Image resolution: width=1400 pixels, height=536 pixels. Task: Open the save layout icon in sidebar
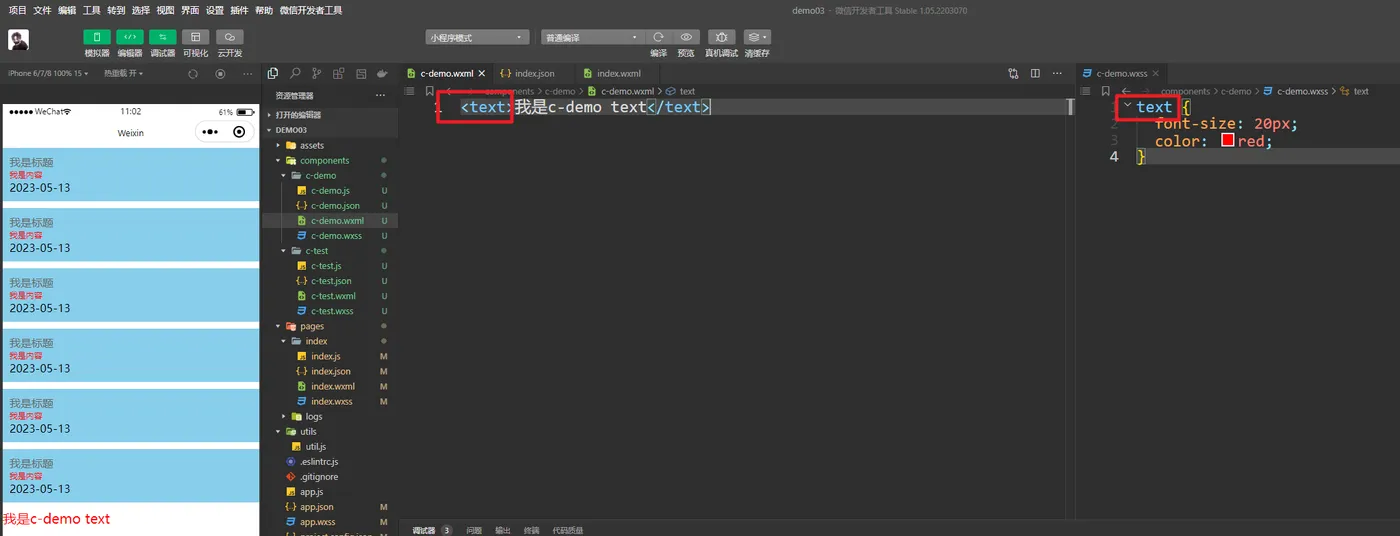pos(361,73)
